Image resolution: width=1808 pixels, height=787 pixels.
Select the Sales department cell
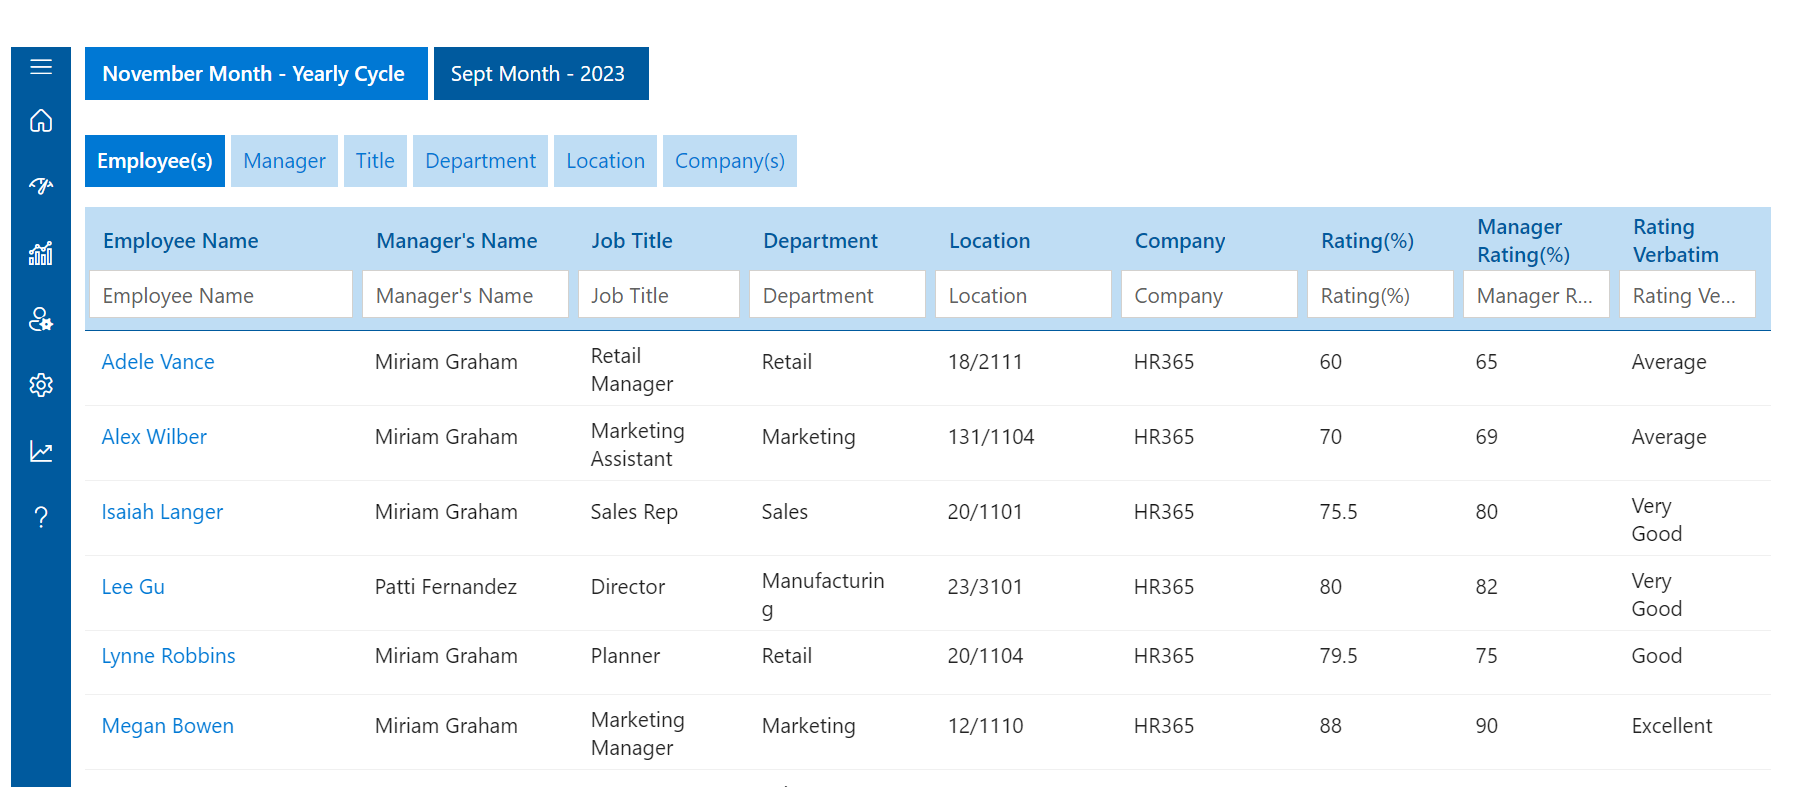coord(784,512)
